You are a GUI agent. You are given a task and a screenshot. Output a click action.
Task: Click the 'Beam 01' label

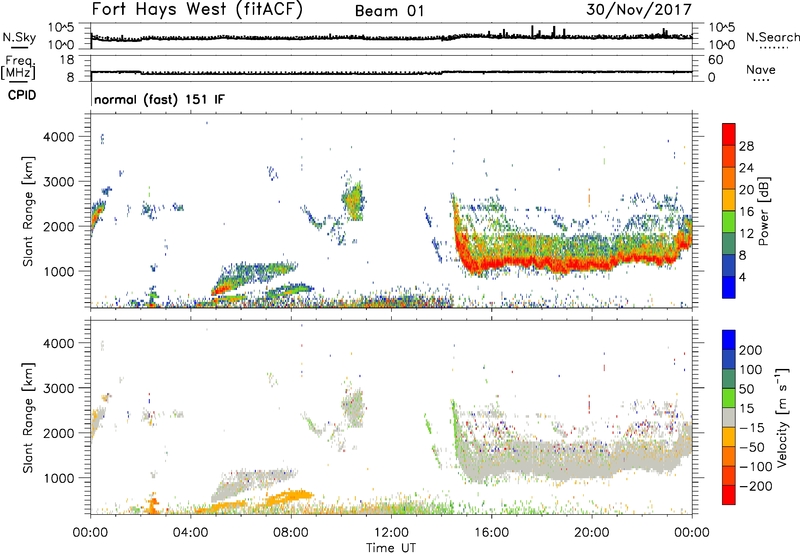(389, 11)
